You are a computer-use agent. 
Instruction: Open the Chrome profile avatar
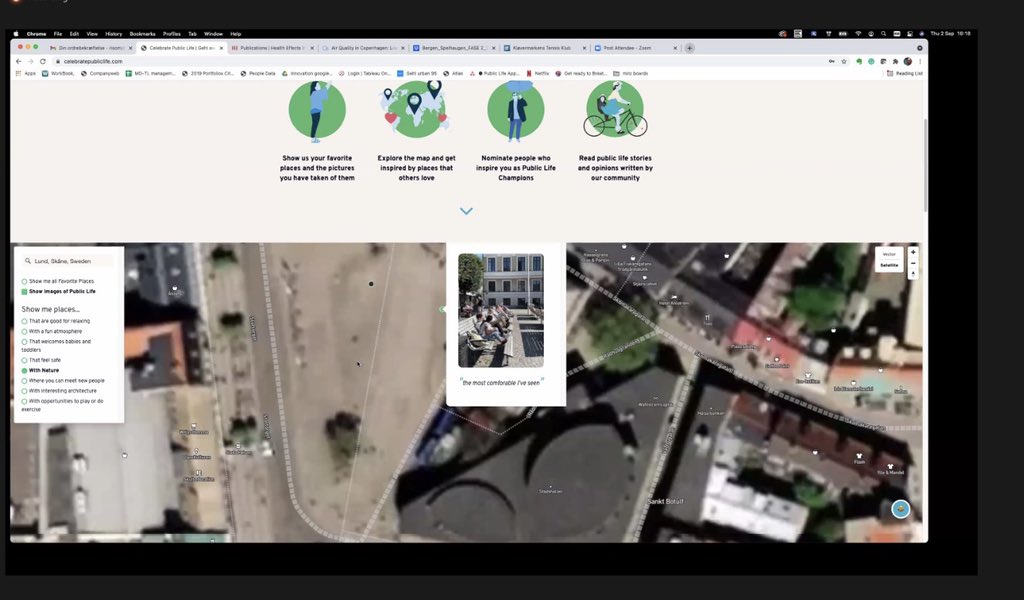[908, 61]
